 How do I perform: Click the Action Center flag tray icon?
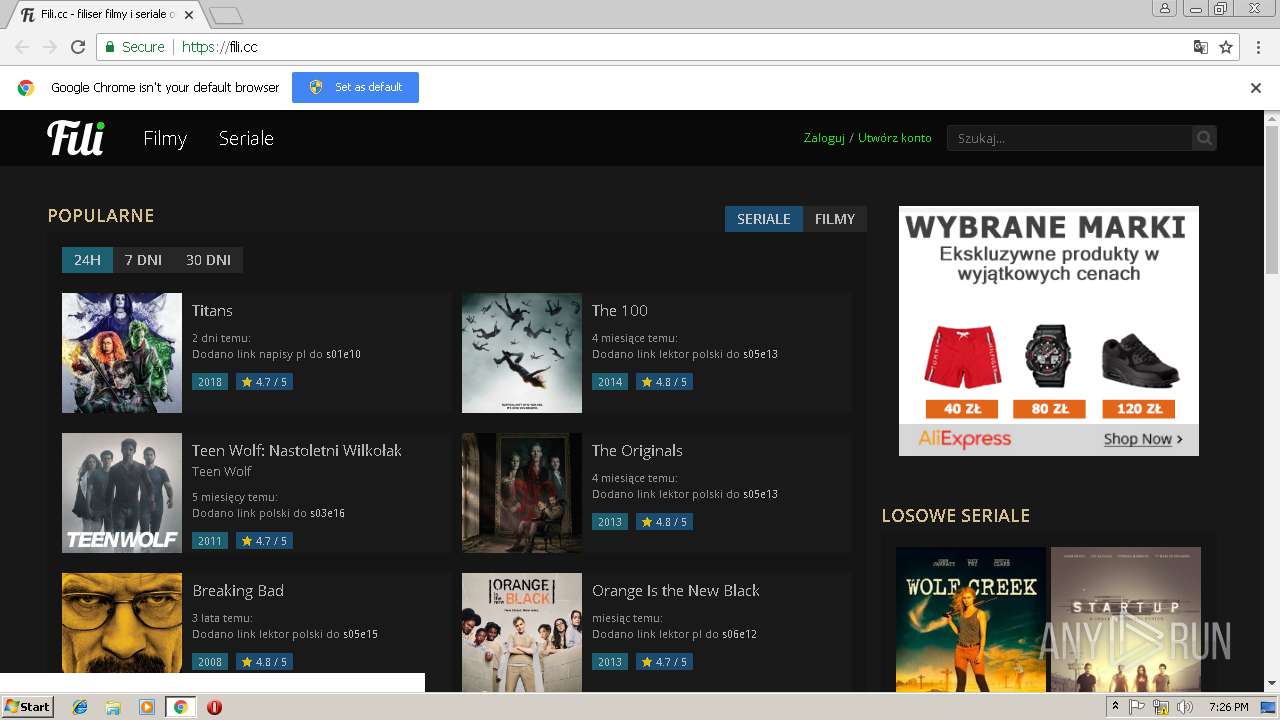coord(1137,707)
